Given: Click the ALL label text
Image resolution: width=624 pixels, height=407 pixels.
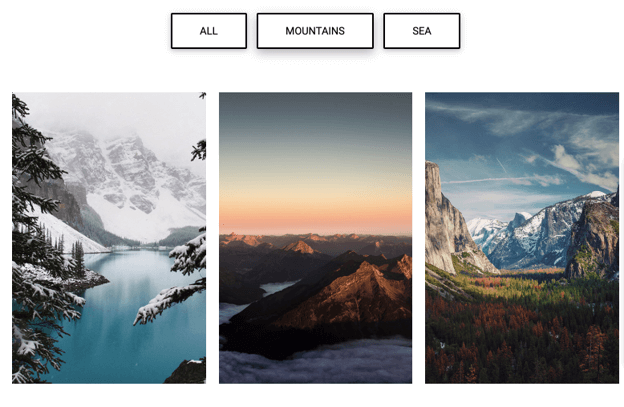Looking at the screenshot, I should (209, 31).
